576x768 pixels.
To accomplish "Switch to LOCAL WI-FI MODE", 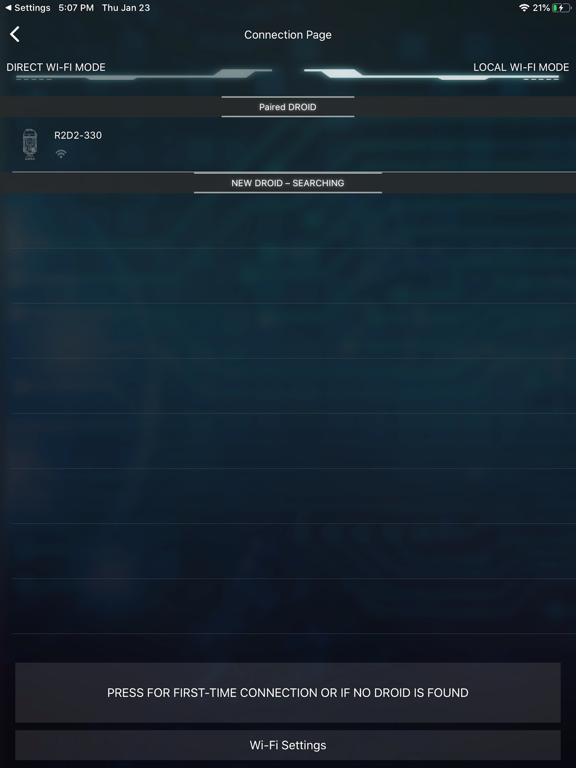I will point(521,67).
